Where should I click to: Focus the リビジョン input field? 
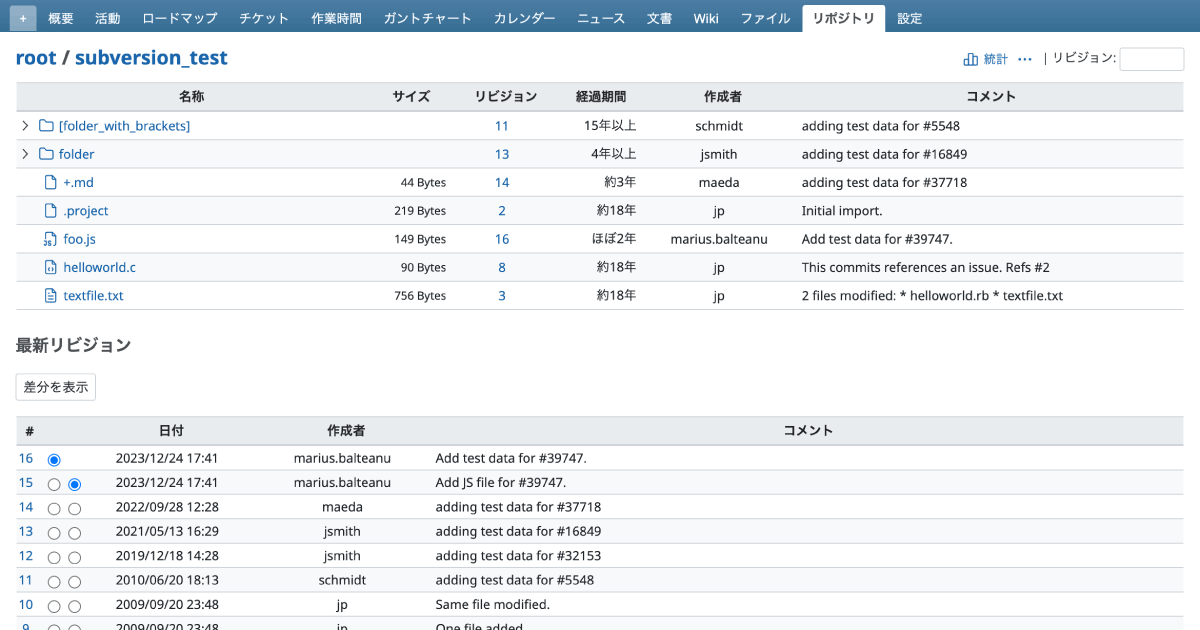(1151, 59)
